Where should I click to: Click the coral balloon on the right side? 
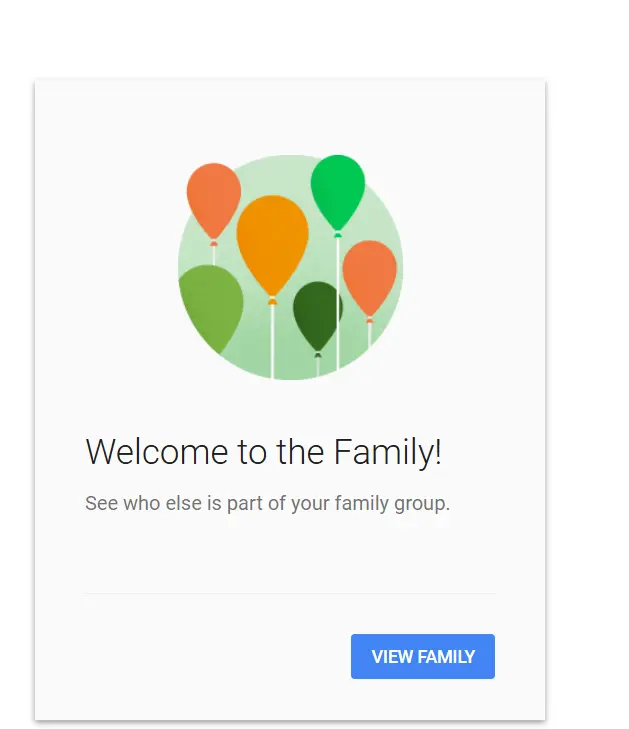pos(370,278)
